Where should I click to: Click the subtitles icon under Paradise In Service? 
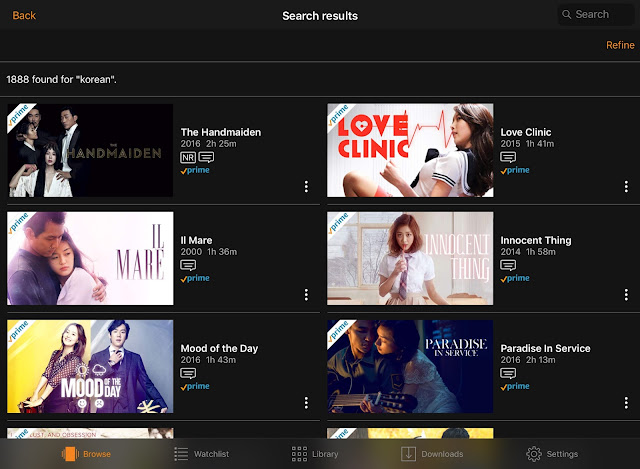(x=508, y=373)
